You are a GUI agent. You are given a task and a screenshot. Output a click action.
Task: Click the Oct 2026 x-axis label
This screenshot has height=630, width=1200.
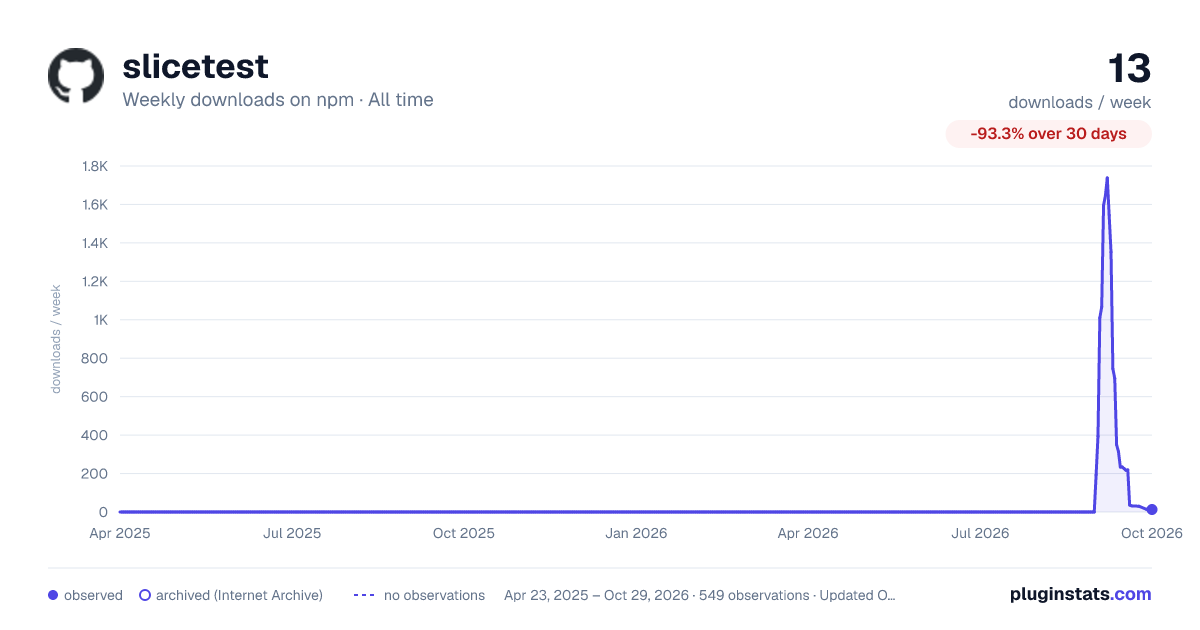[x=1152, y=533]
